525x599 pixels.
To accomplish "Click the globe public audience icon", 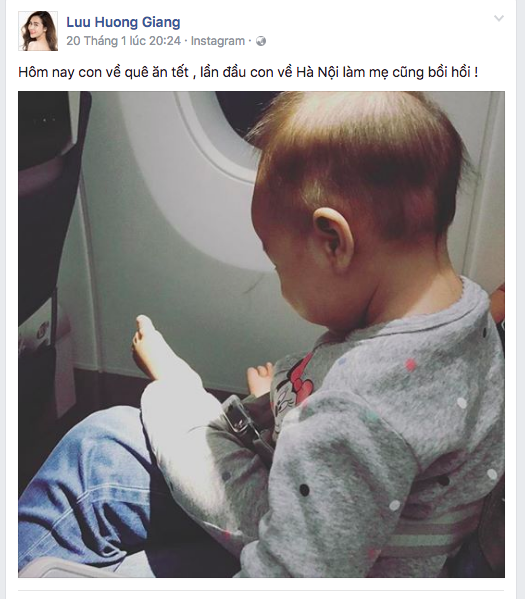I will click(261, 41).
